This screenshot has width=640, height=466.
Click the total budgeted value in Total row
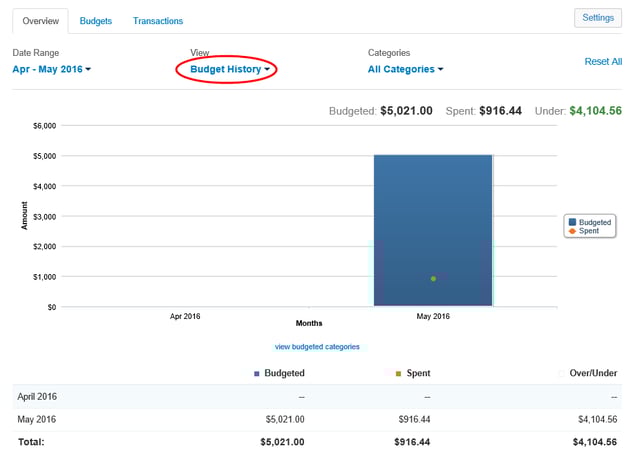[282, 442]
